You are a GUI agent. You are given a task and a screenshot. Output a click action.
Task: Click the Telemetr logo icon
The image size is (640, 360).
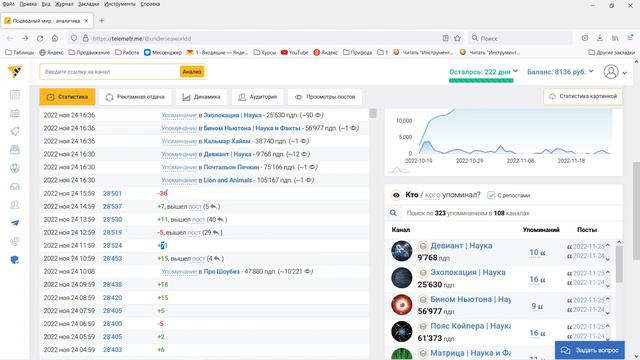(15, 72)
